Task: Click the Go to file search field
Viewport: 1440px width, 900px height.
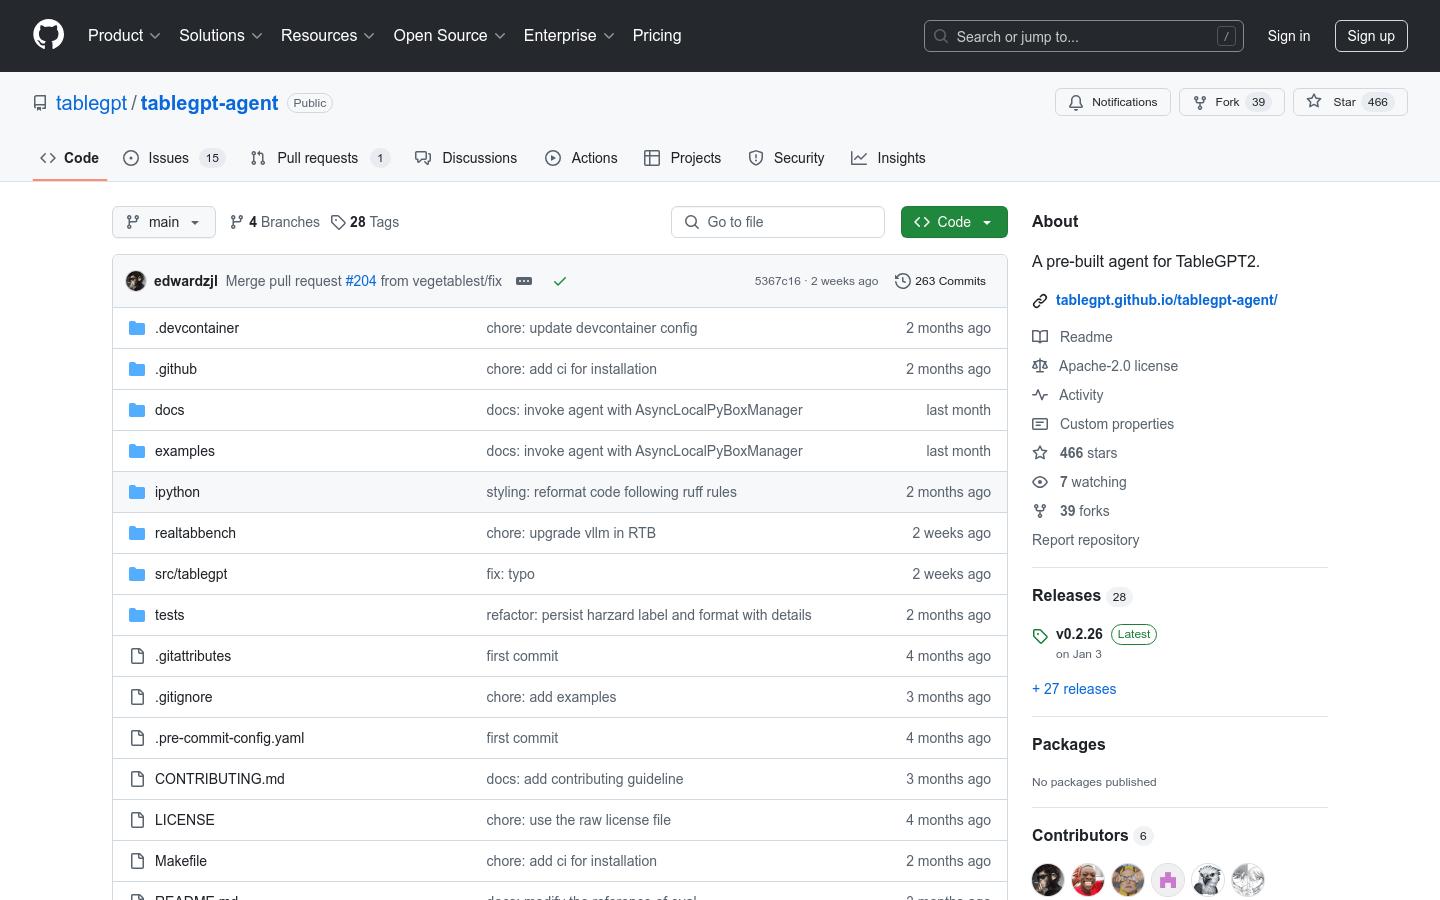Action: [778, 222]
